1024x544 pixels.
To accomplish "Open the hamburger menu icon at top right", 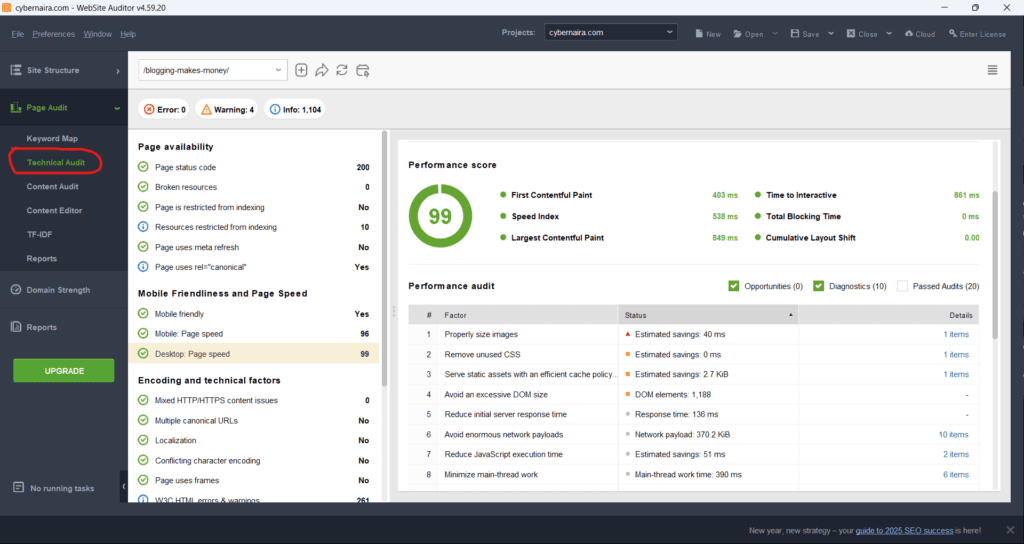I will (992, 70).
